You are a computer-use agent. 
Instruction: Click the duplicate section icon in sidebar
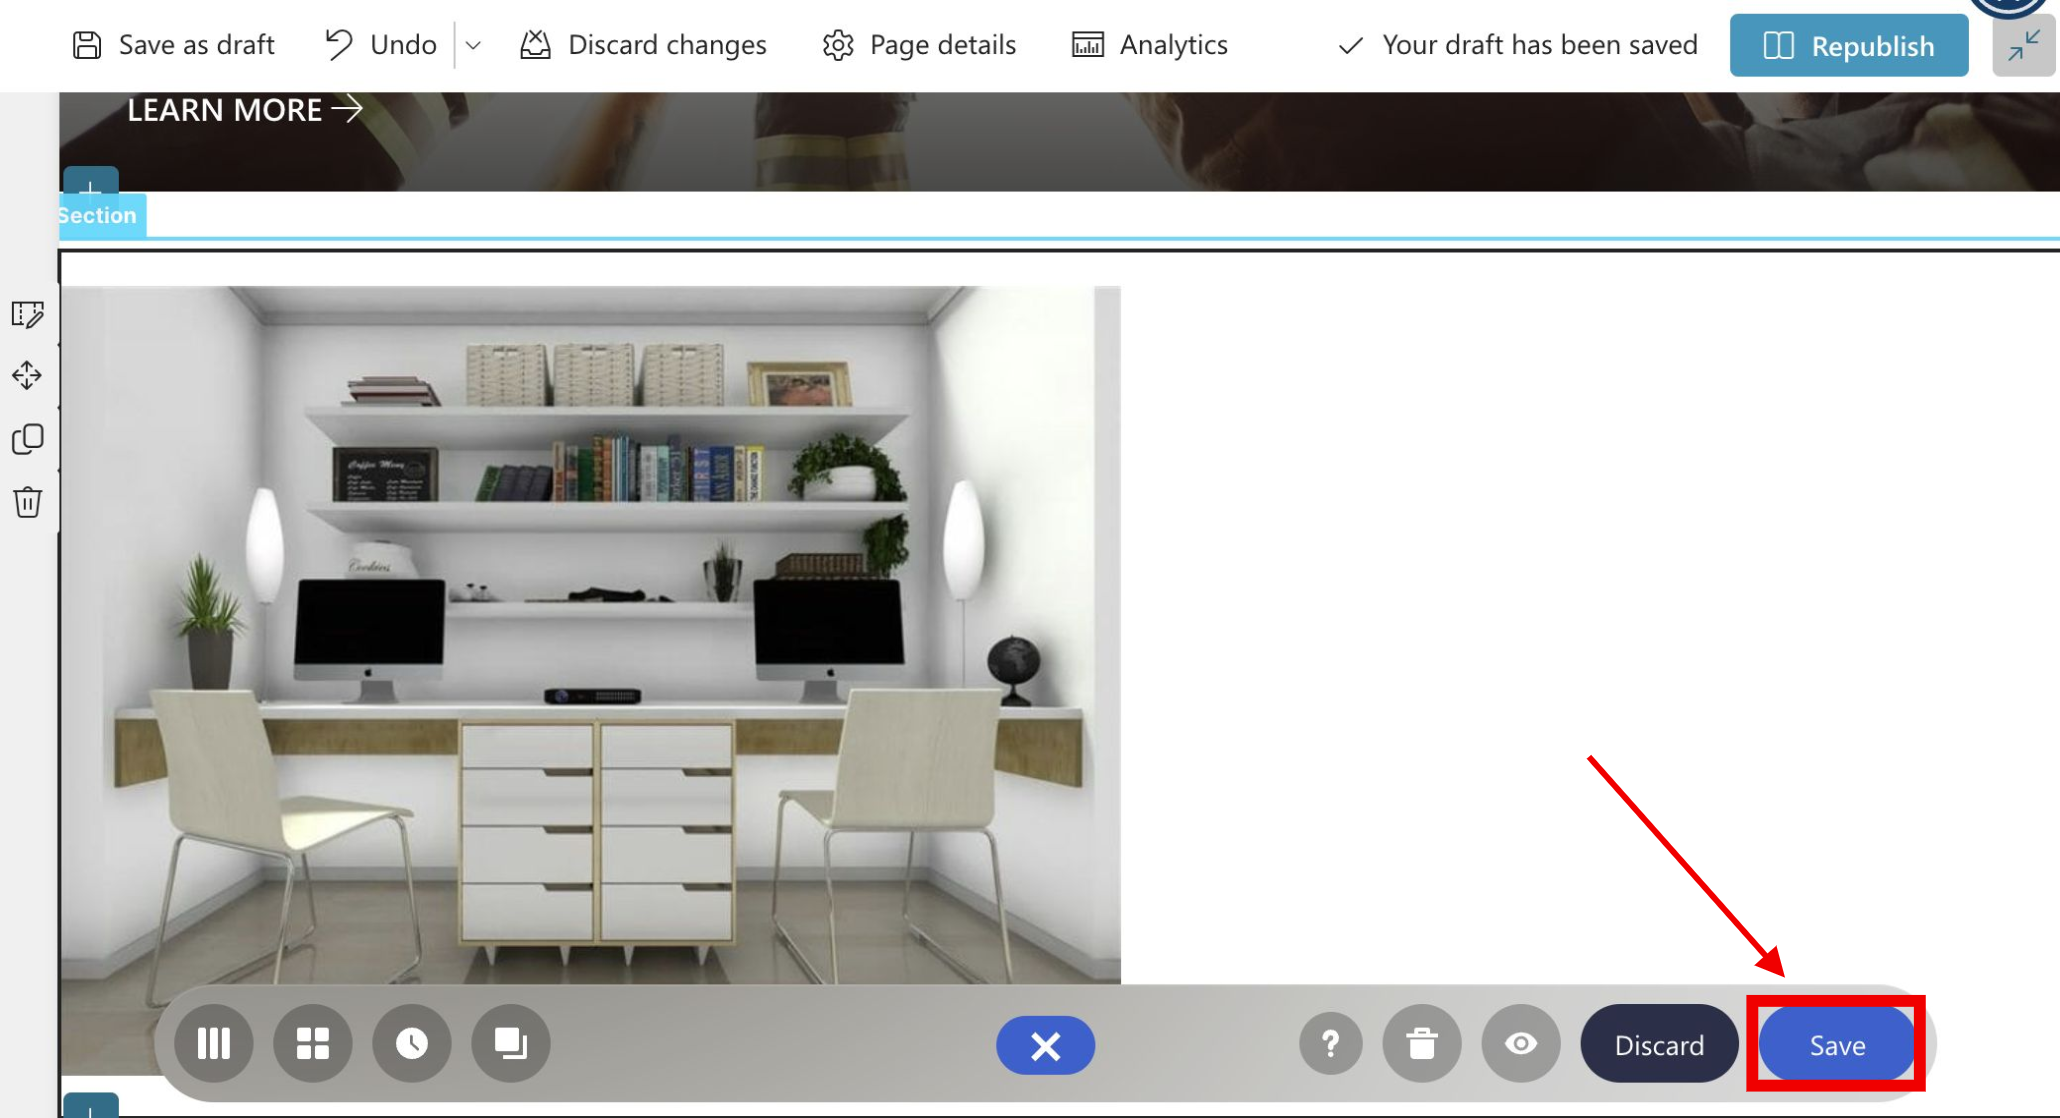pos(27,439)
